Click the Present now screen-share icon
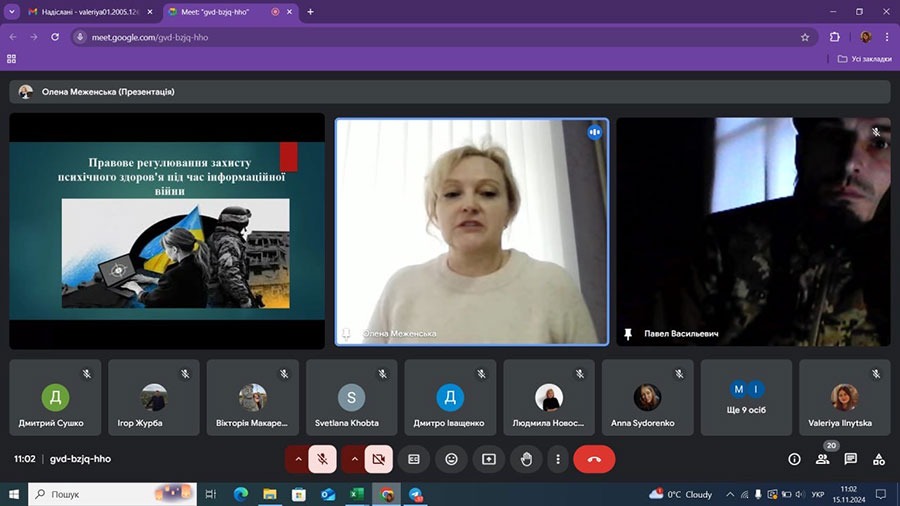The image size is (900, 506). (x=488, y=459)
